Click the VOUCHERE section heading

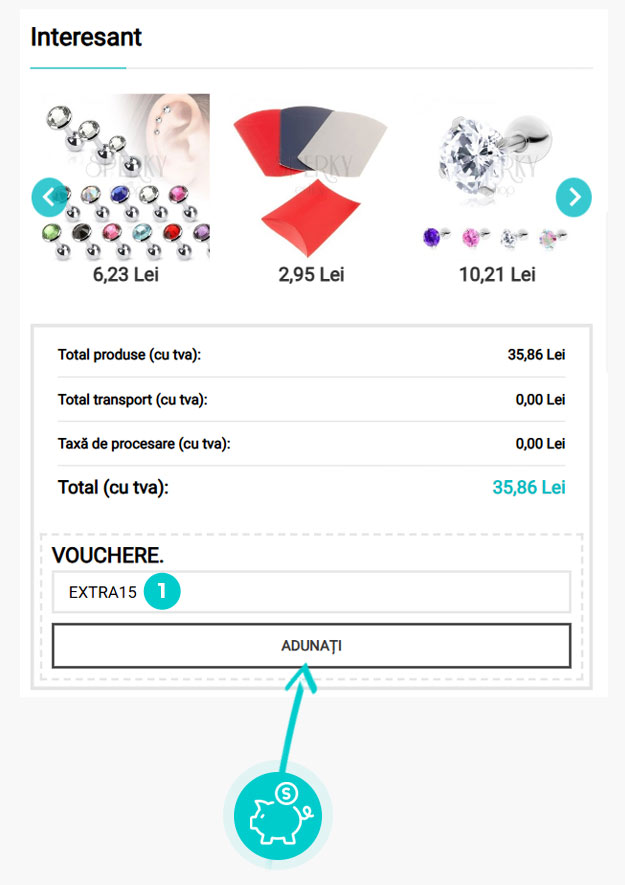point(108,556)
